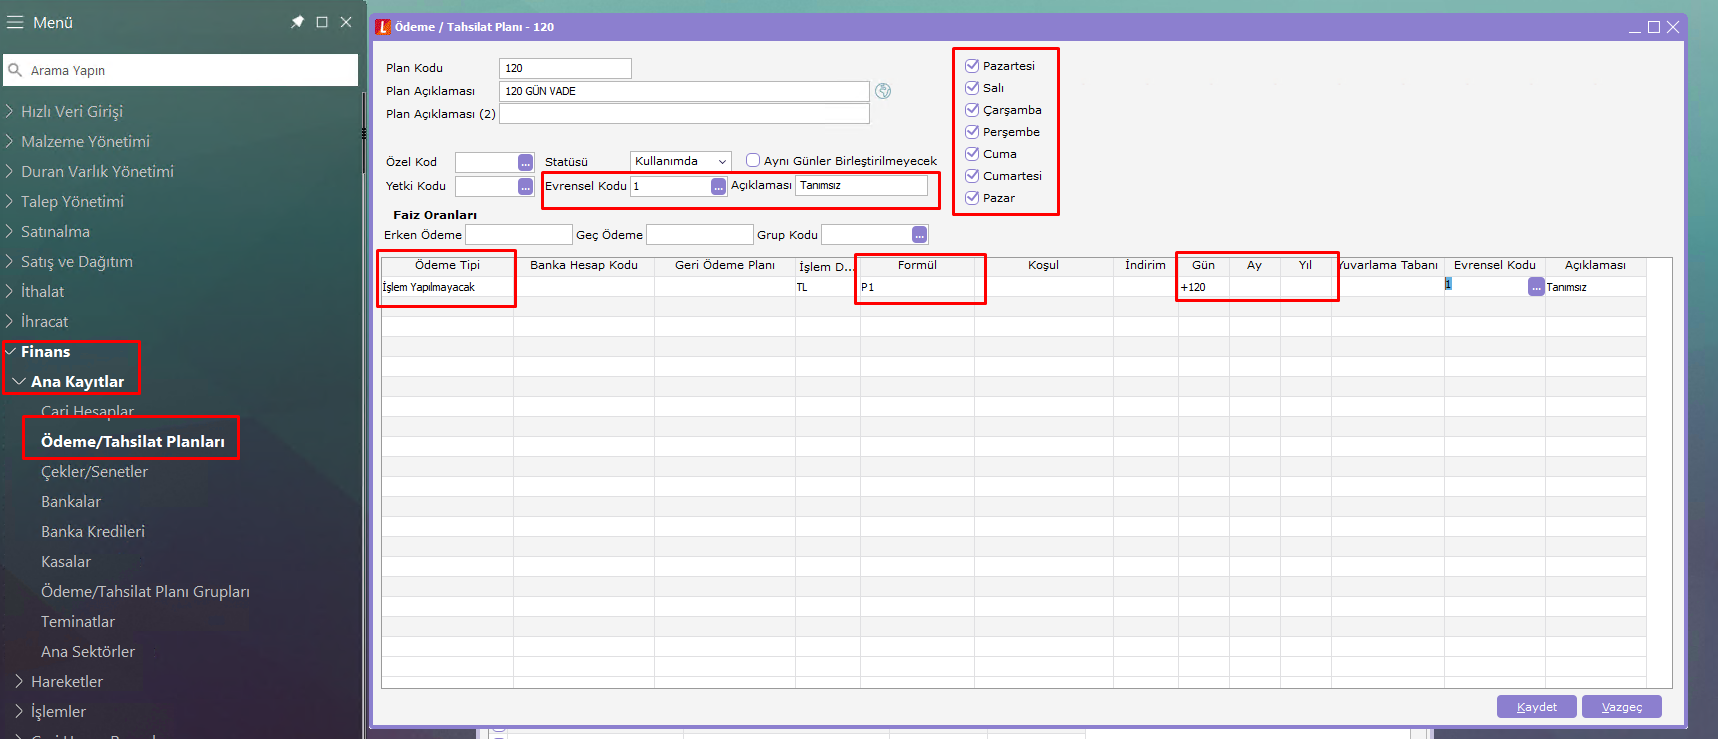The image size is (1718, 739).
Task: Open the Grup Kodu lookup button
Action: pos(919,234)
